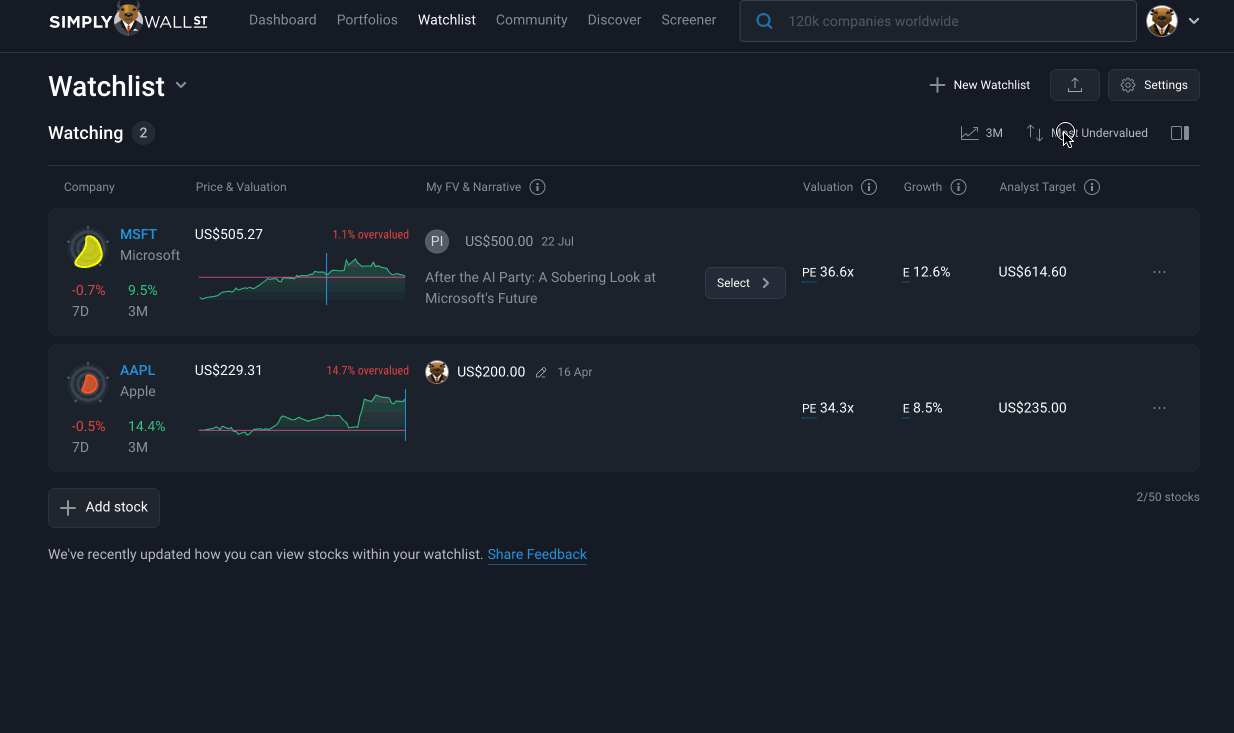This screenshot has height=733, width=1234.
Task: Open the Screener
Action: pos(689,20)
